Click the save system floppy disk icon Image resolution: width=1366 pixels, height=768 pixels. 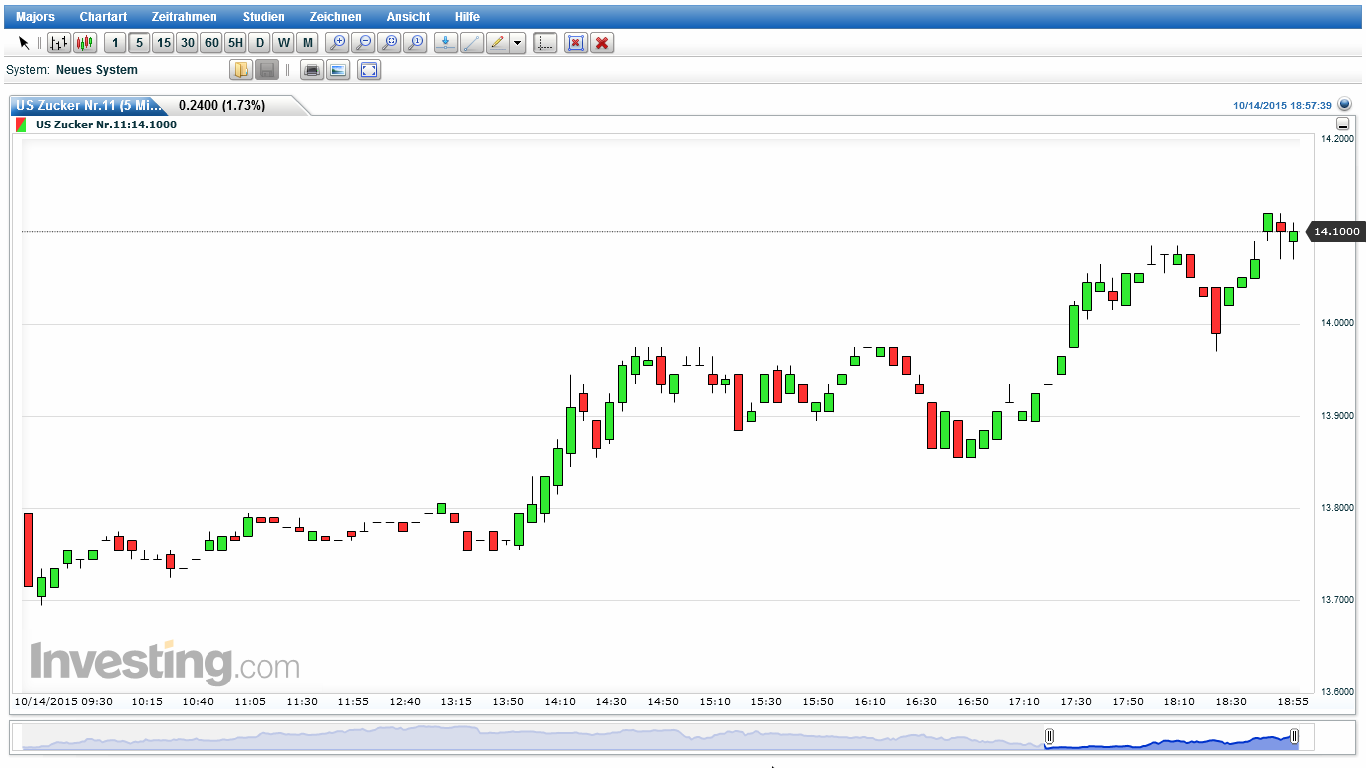tap(267, 70)
